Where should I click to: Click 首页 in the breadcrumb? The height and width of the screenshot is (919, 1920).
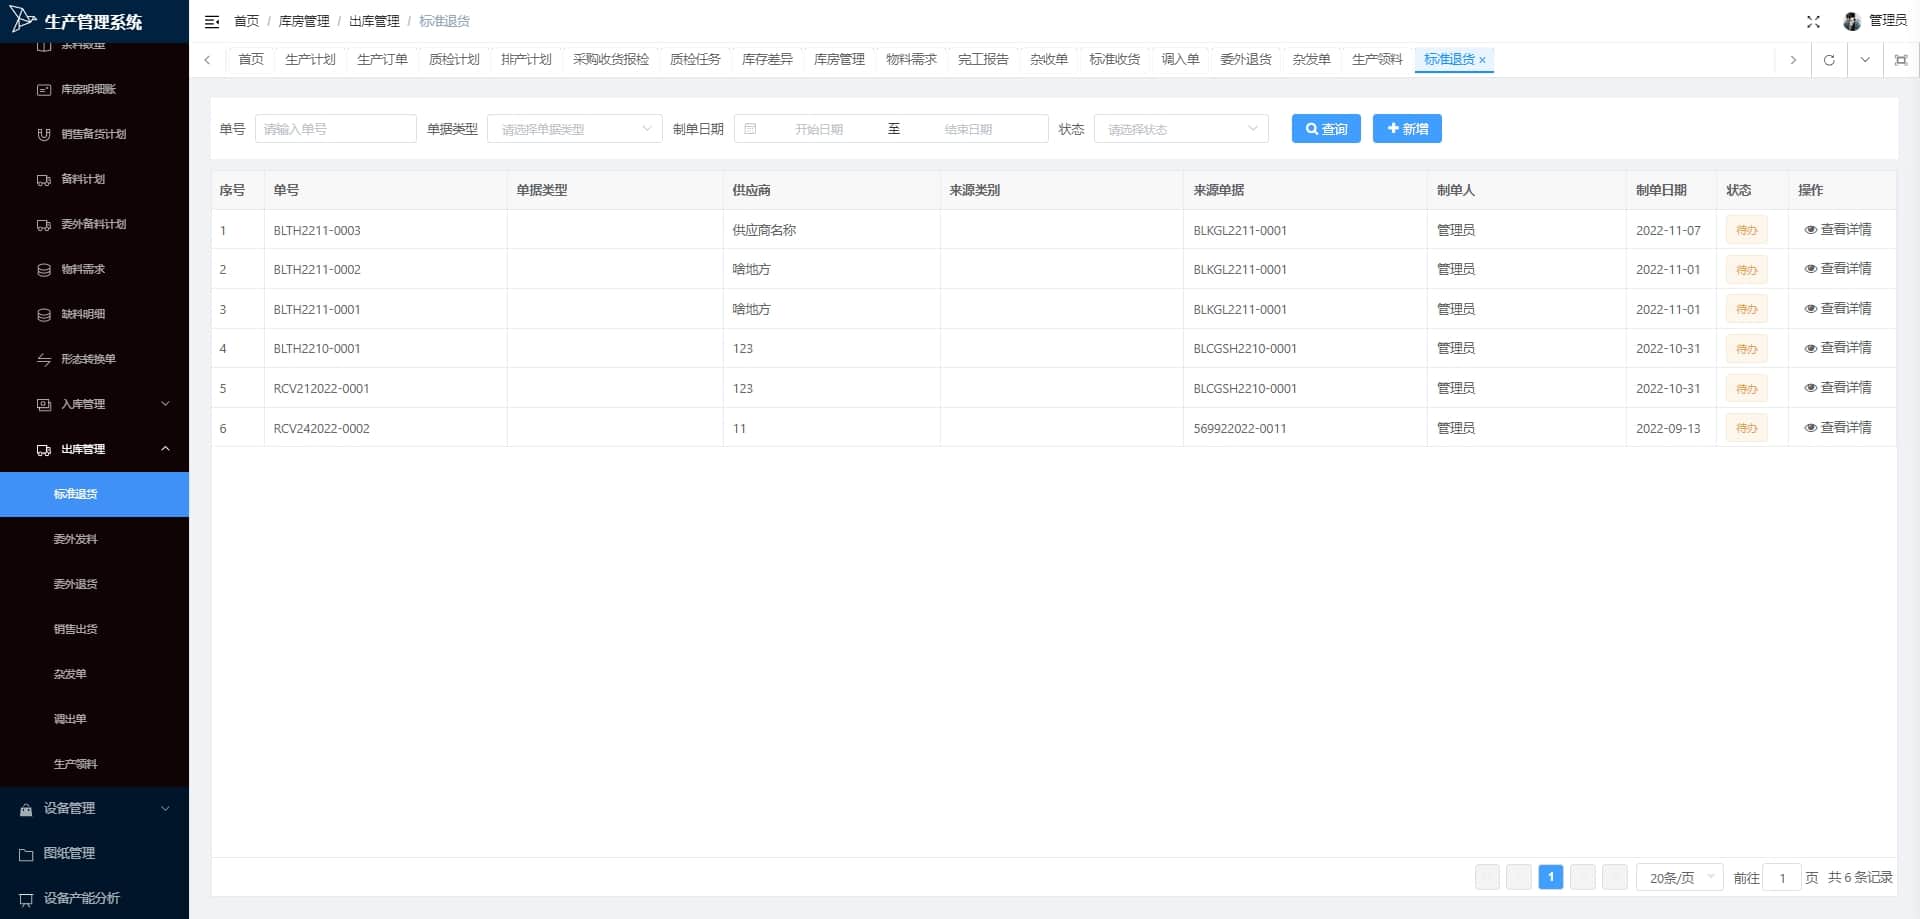246,21
